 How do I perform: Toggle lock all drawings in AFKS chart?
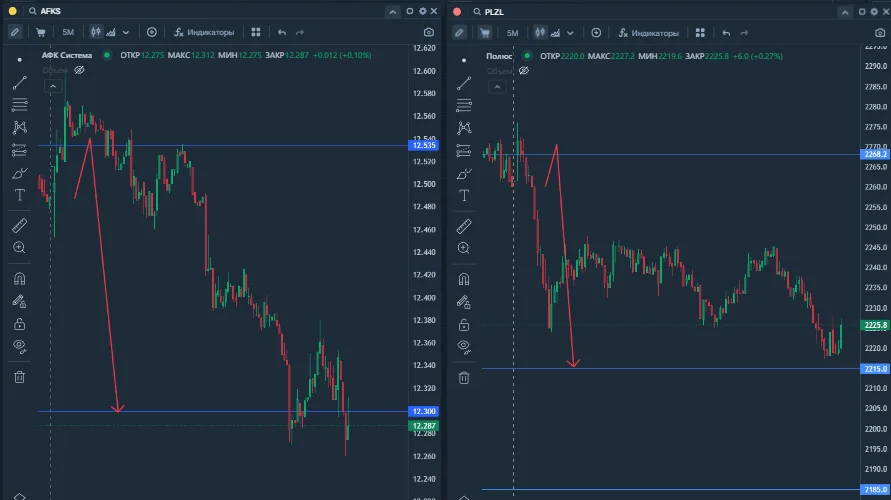(19, 324)
